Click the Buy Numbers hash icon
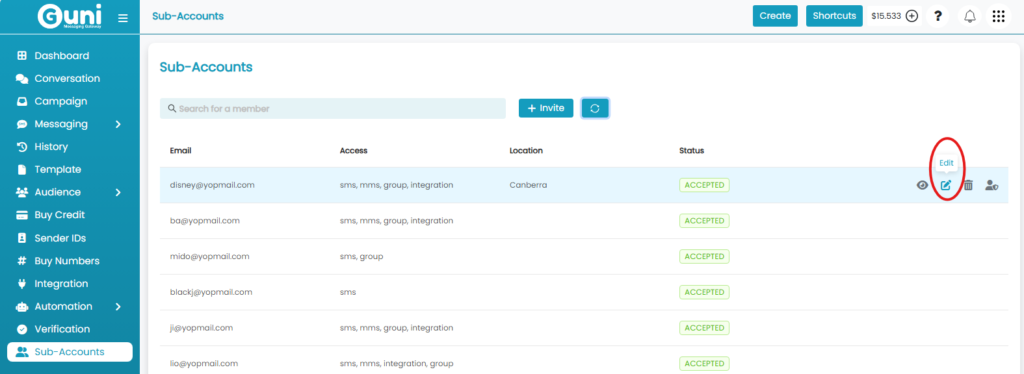1024x374 pixels. pyautogui.click(x=22, y=261)
